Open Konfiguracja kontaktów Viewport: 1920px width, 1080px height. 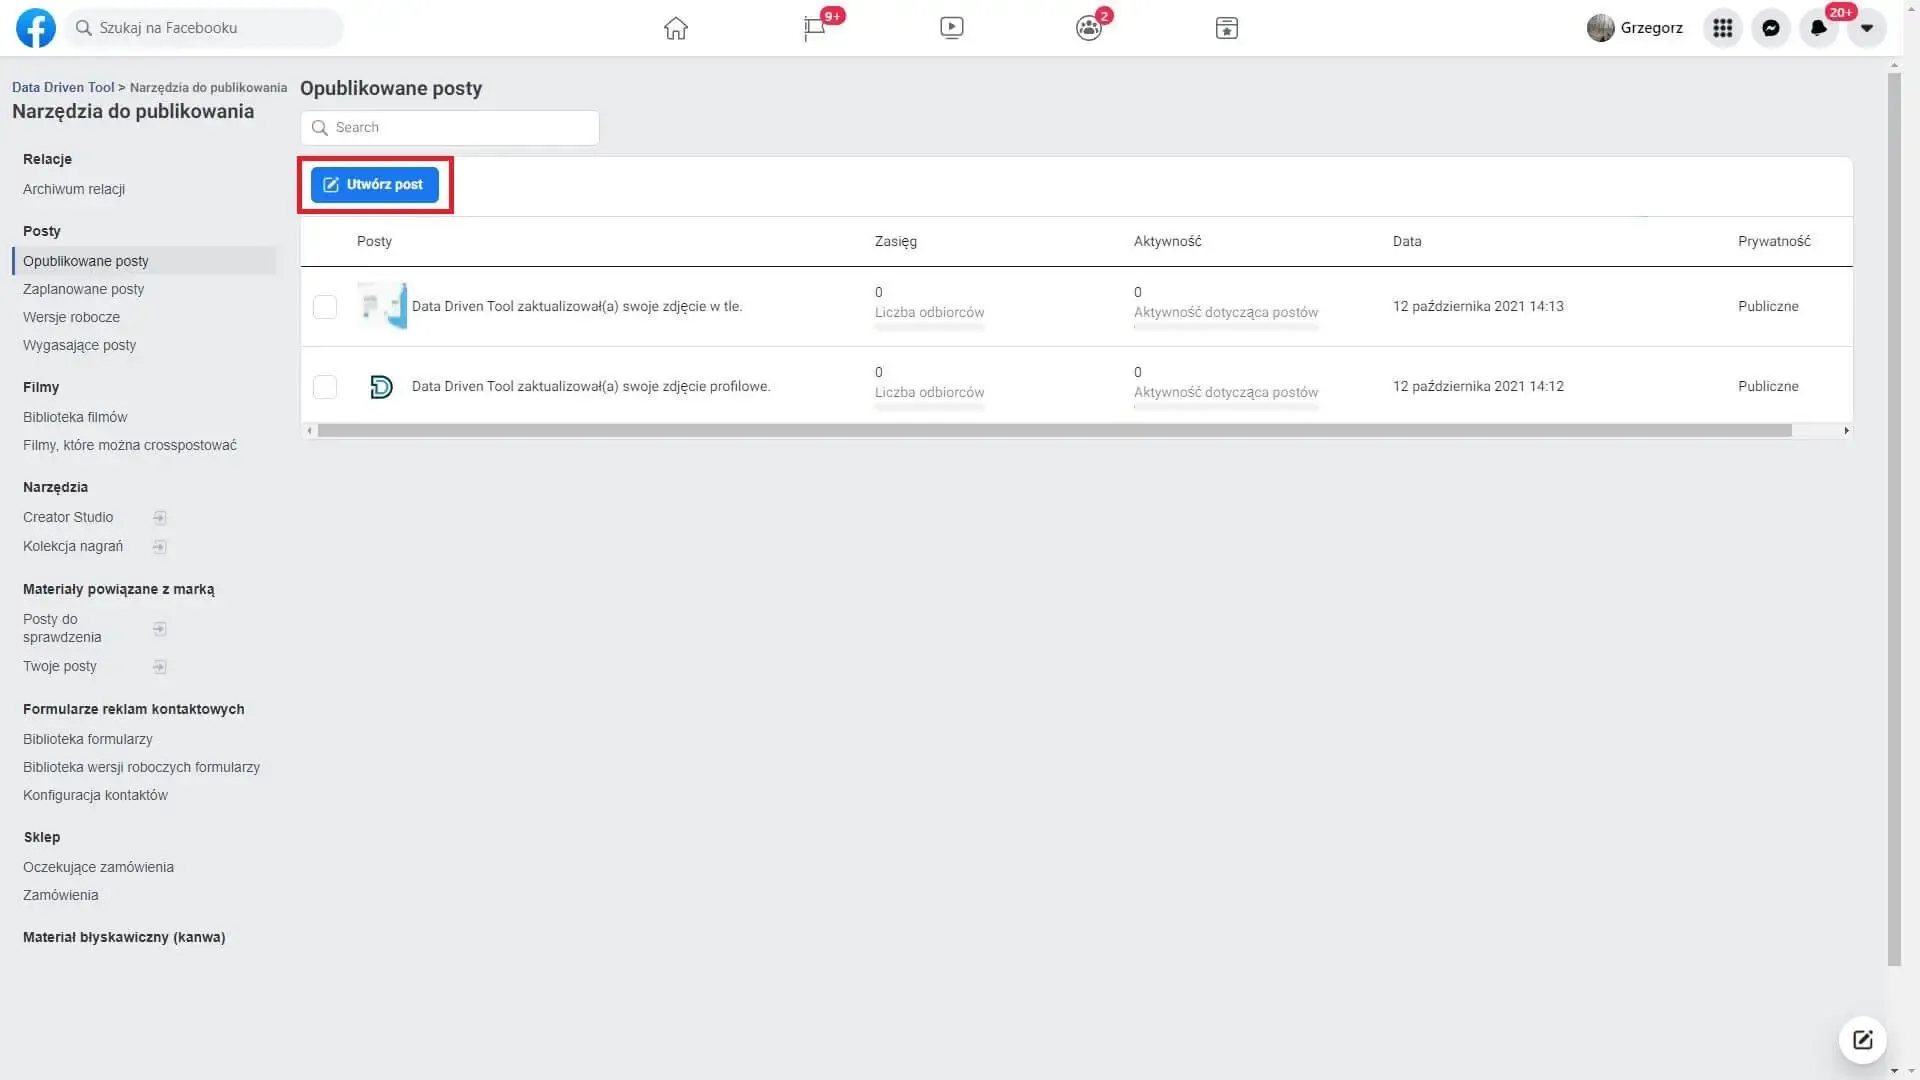95,795
